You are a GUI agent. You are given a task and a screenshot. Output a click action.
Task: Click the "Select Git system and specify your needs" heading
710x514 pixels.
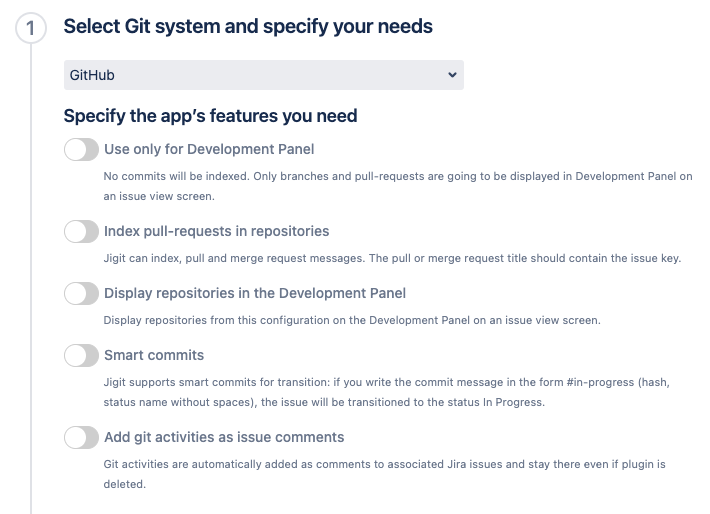point(248,27)
